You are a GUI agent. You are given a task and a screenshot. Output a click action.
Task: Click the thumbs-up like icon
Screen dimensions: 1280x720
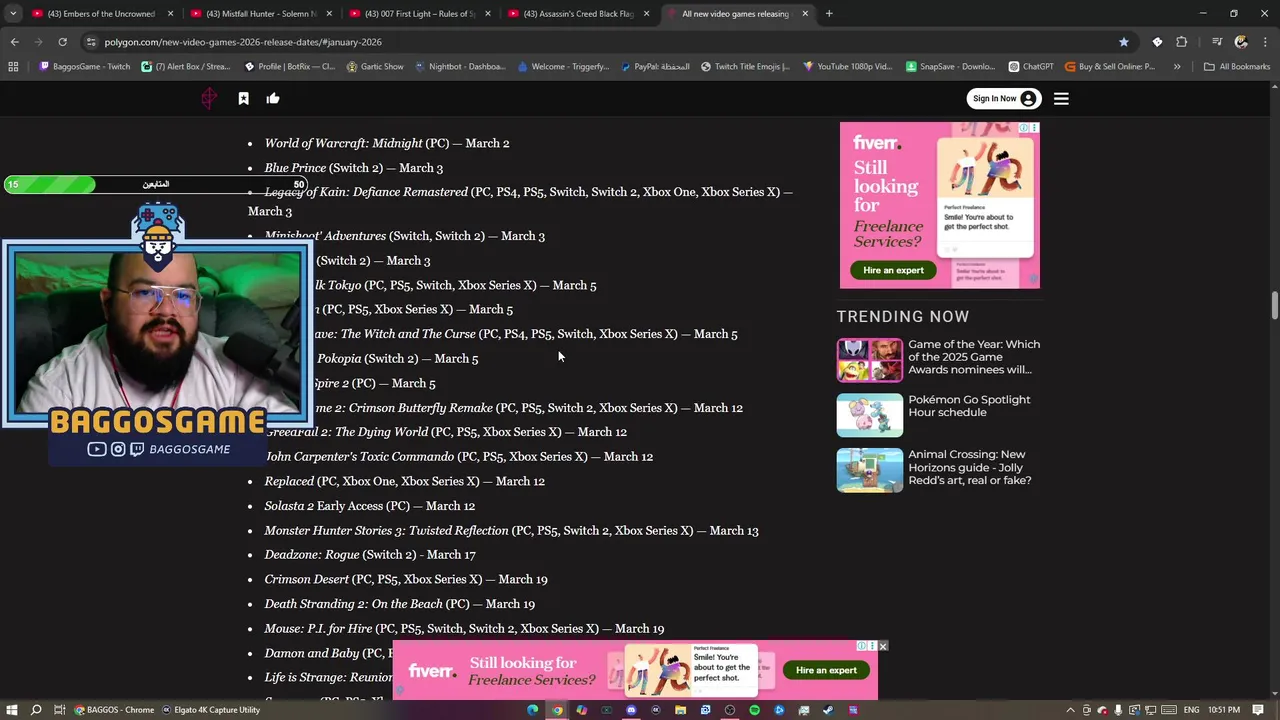click(x=273, y=98)
